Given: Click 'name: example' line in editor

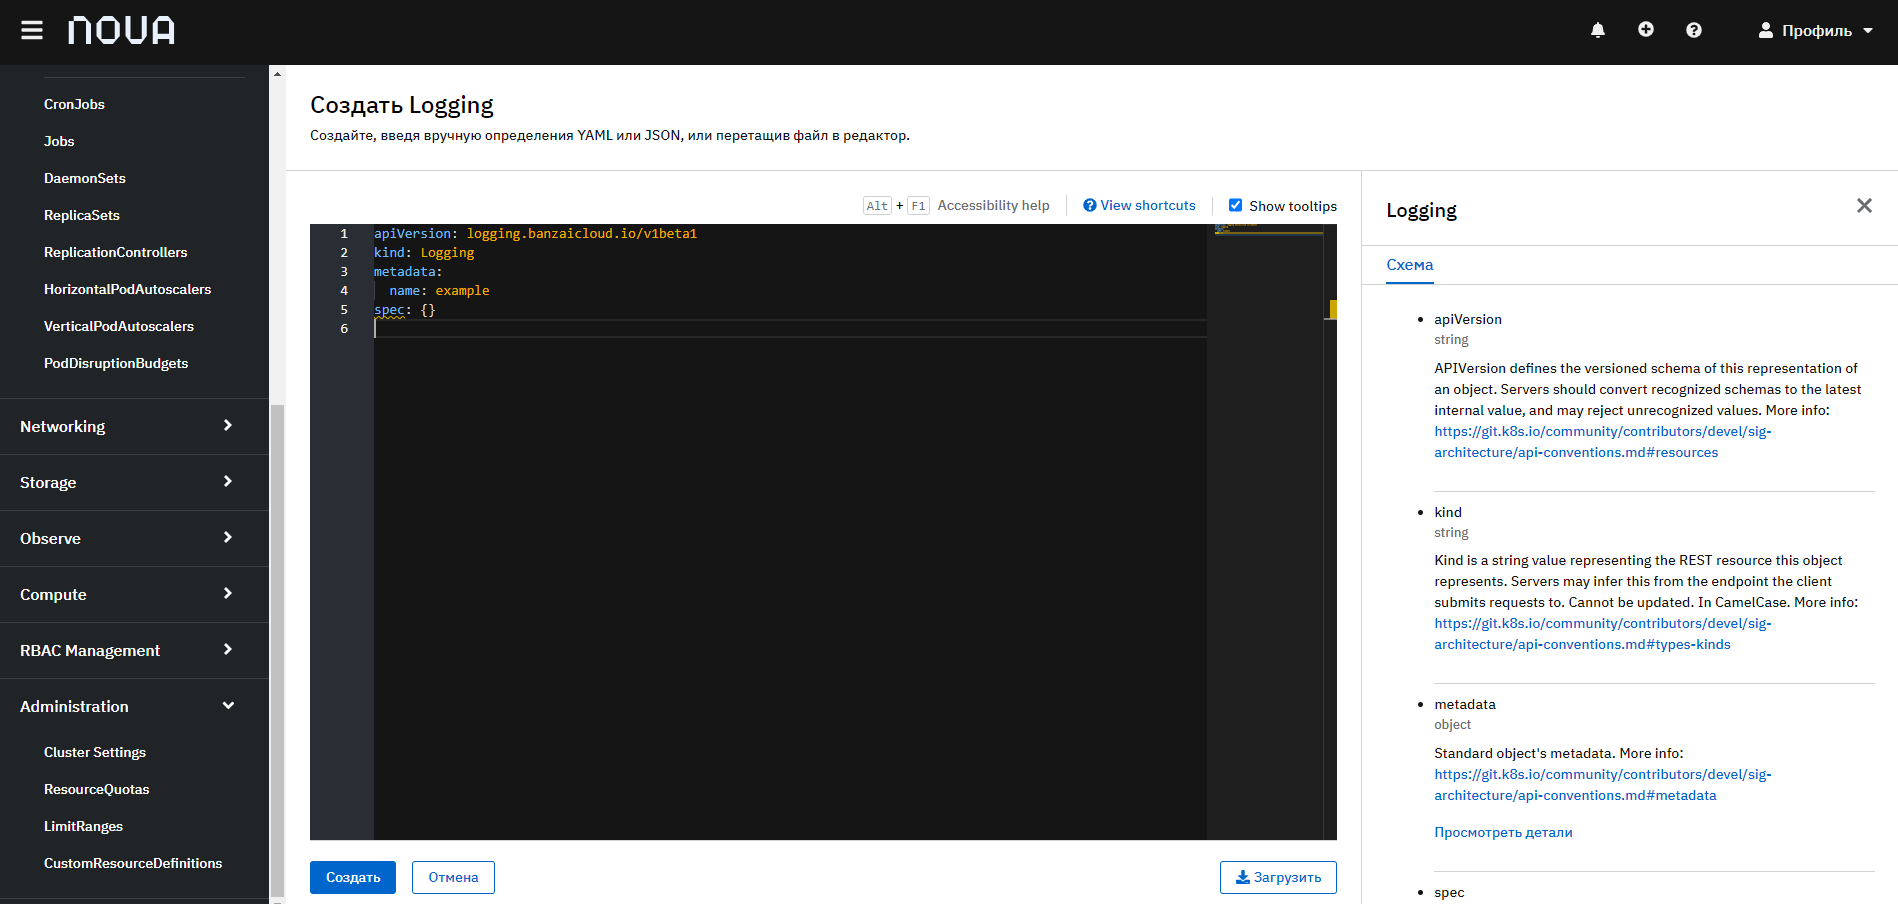Looking at the screenshot, I should (x=439, y=291).
